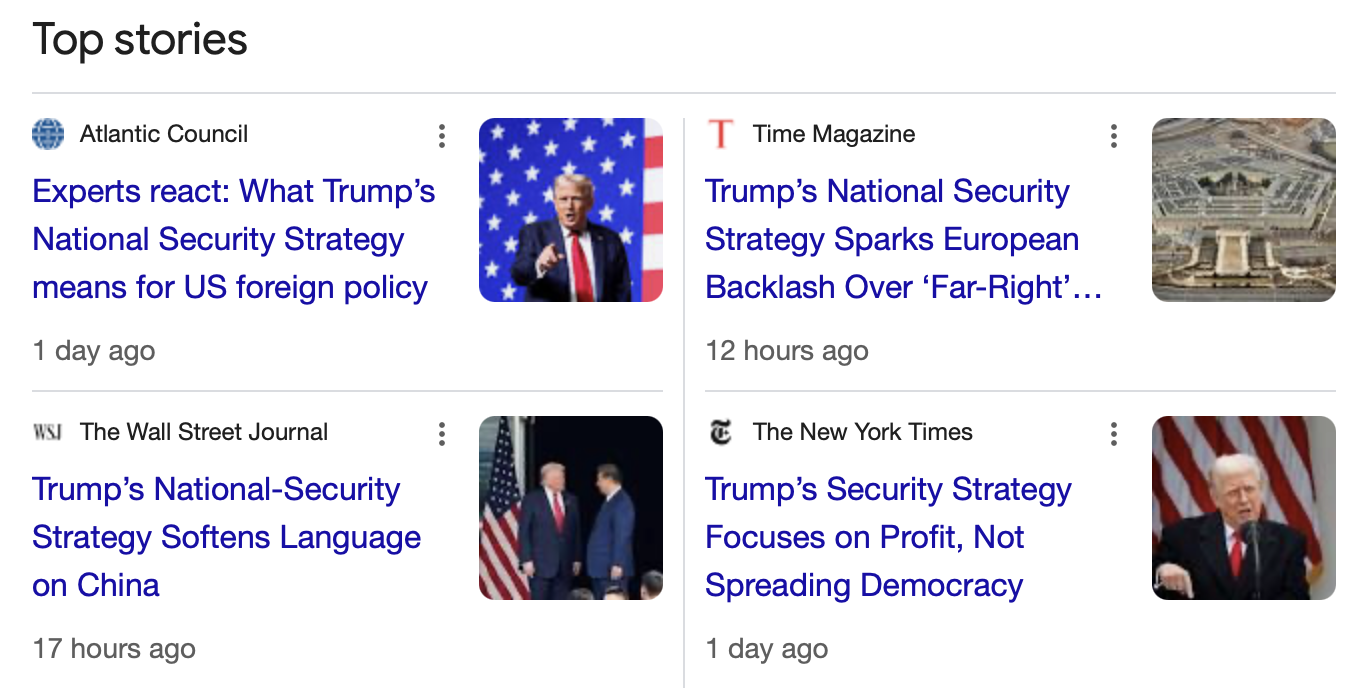Open "Focuses on Profit" NYT headline
The image size is (1372, 688).
click(887, 537)
